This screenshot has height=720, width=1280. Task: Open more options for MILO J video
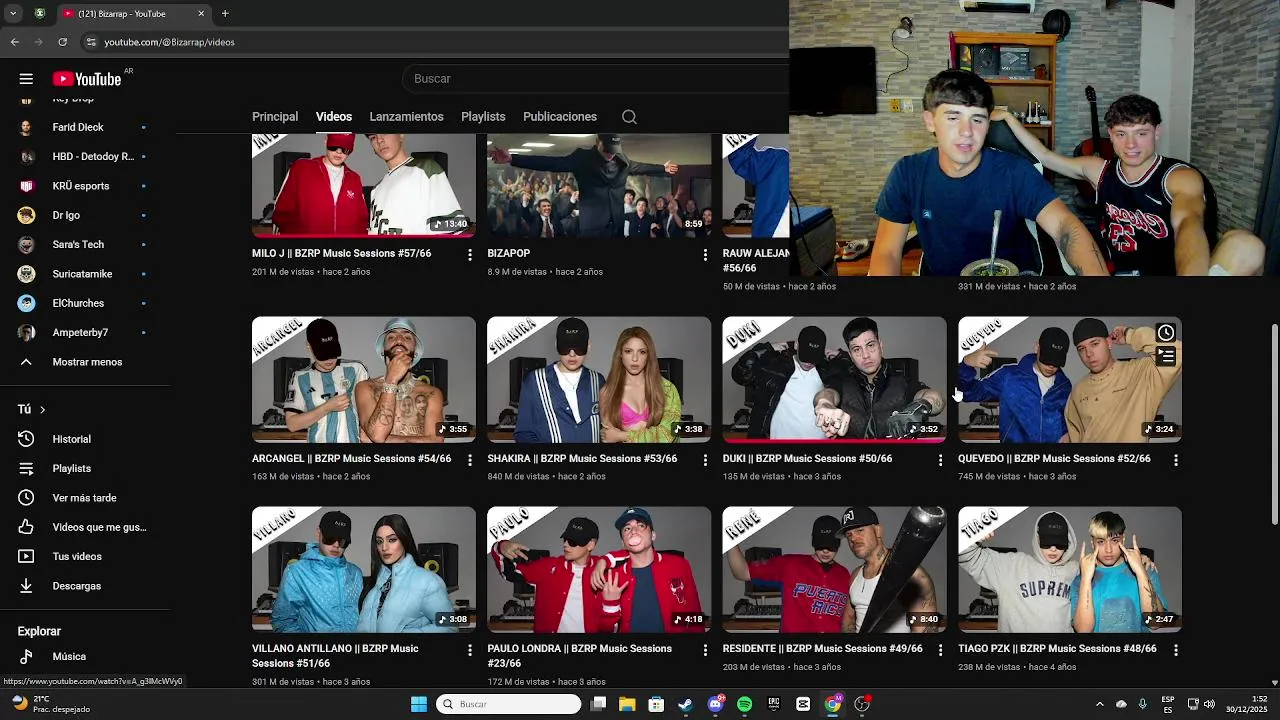(469, 255)
